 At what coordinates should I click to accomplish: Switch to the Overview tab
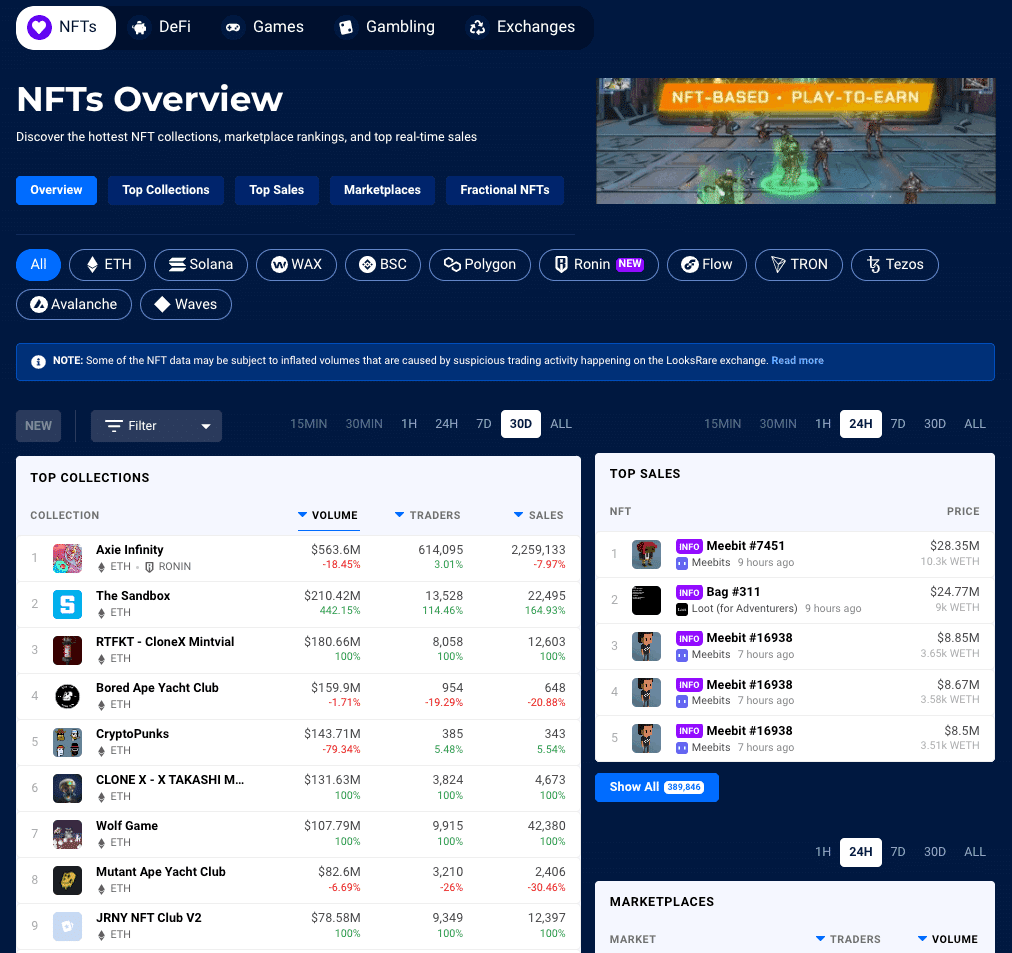tap(56, 190)
